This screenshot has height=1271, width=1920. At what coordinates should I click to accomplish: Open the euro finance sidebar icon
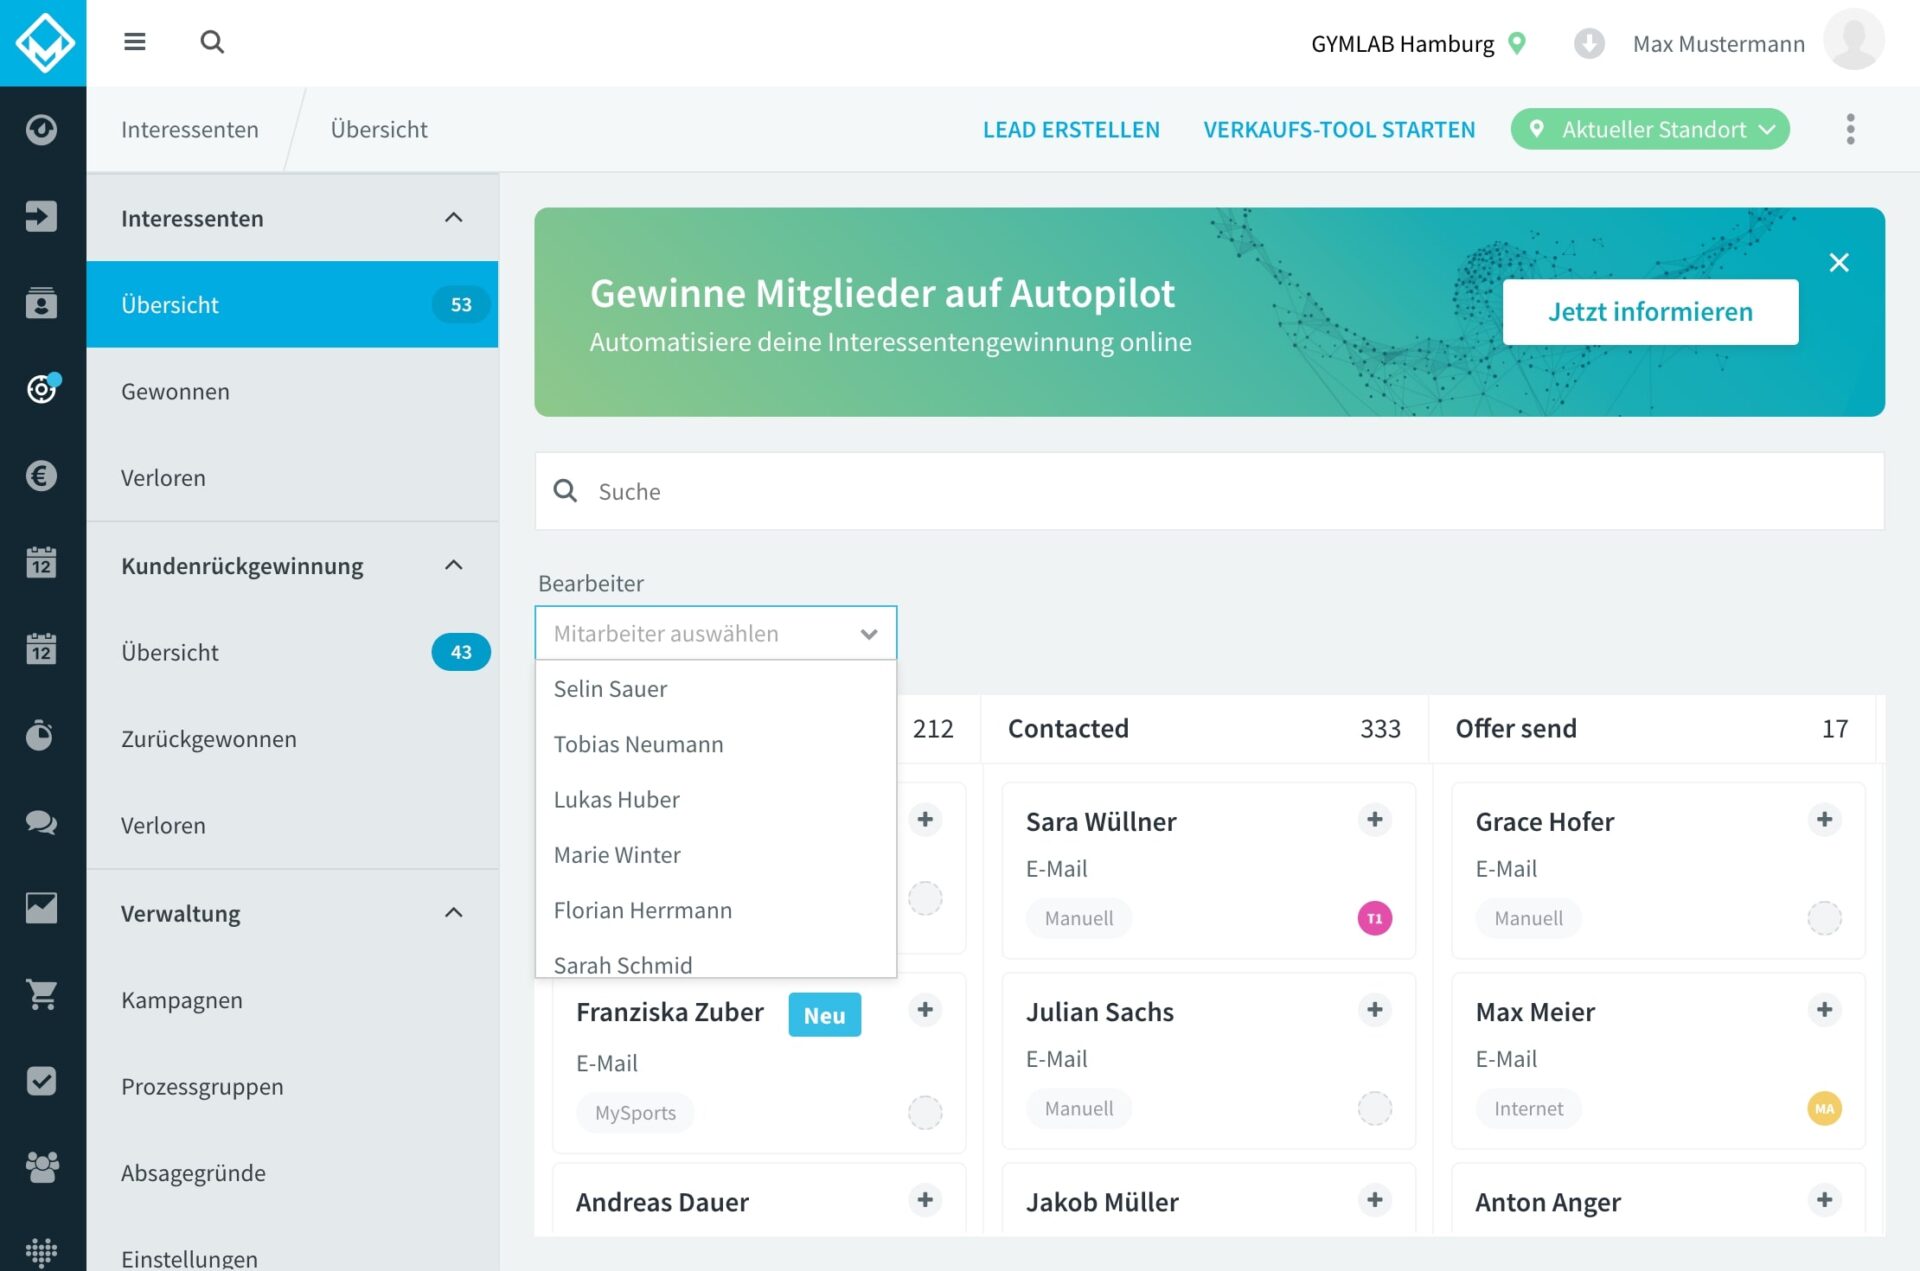tap(41, 476)
